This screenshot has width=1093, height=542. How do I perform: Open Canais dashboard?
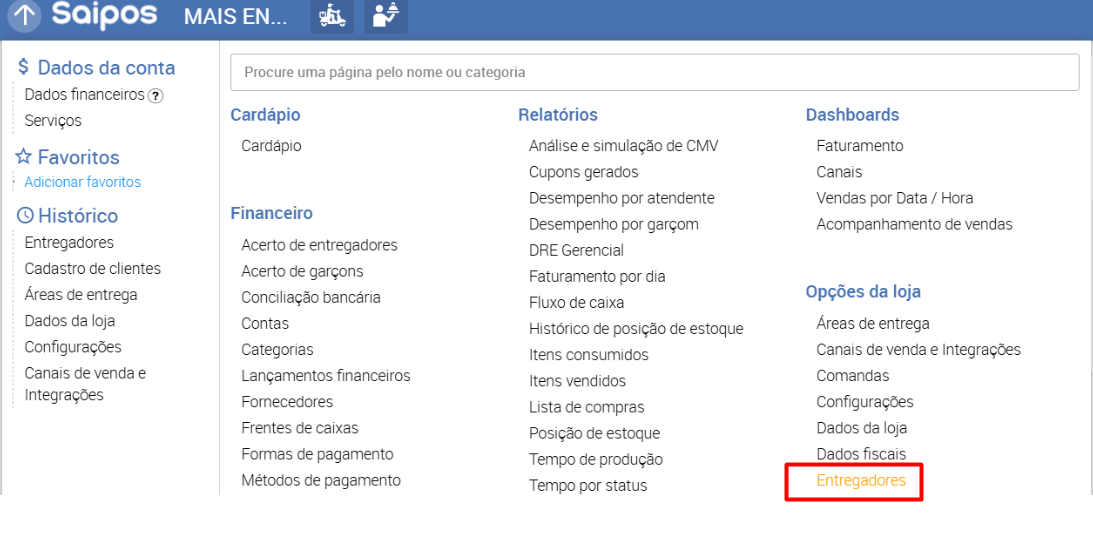tap(839, 171)
